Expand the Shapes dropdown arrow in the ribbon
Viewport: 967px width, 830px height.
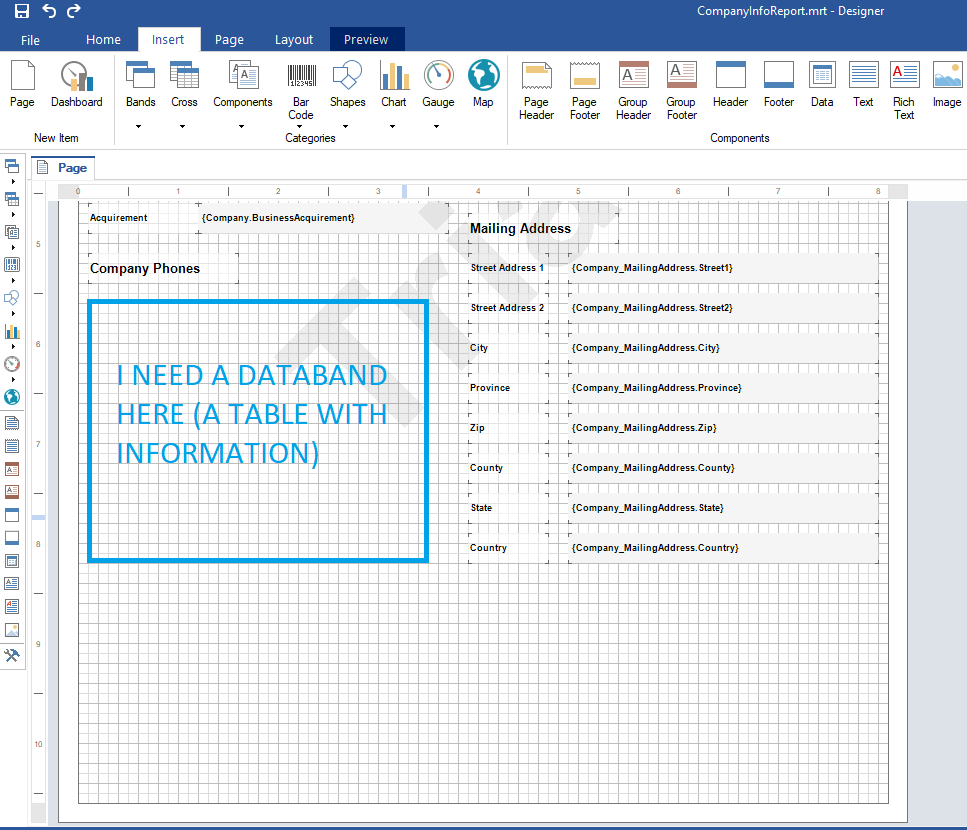pyautogui.click(x=346, y=126)
